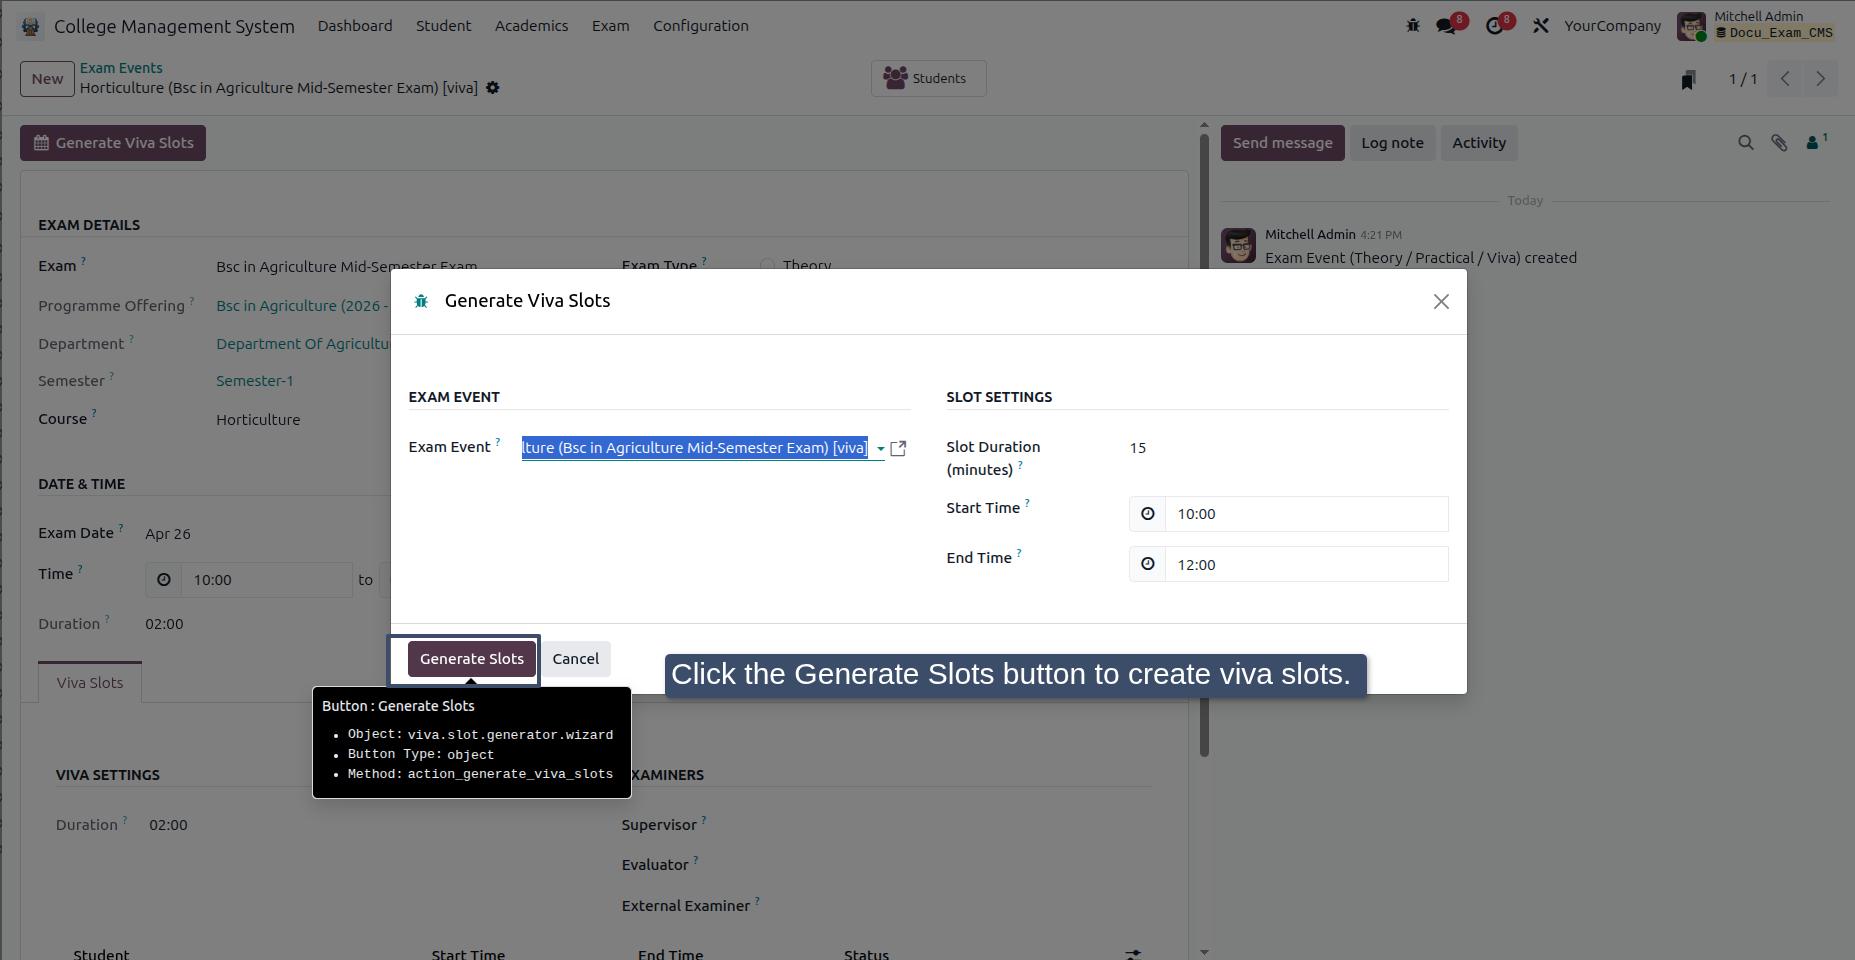This screenshot has height=960, width=1855.
Task: Close the Generate Viva Slots dialog
Action: pyautogui.click(x=1441, y=301)
